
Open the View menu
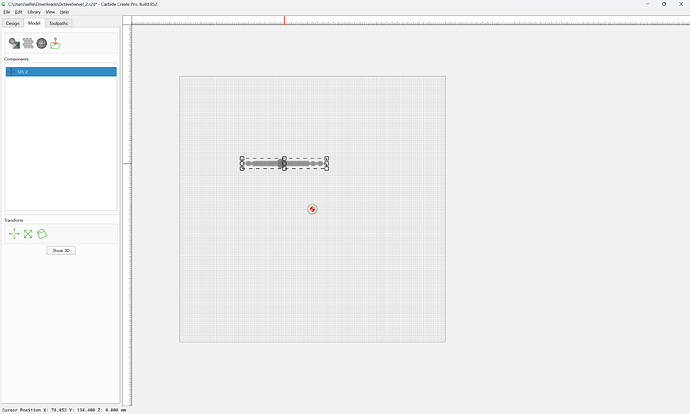pos(51,12)
